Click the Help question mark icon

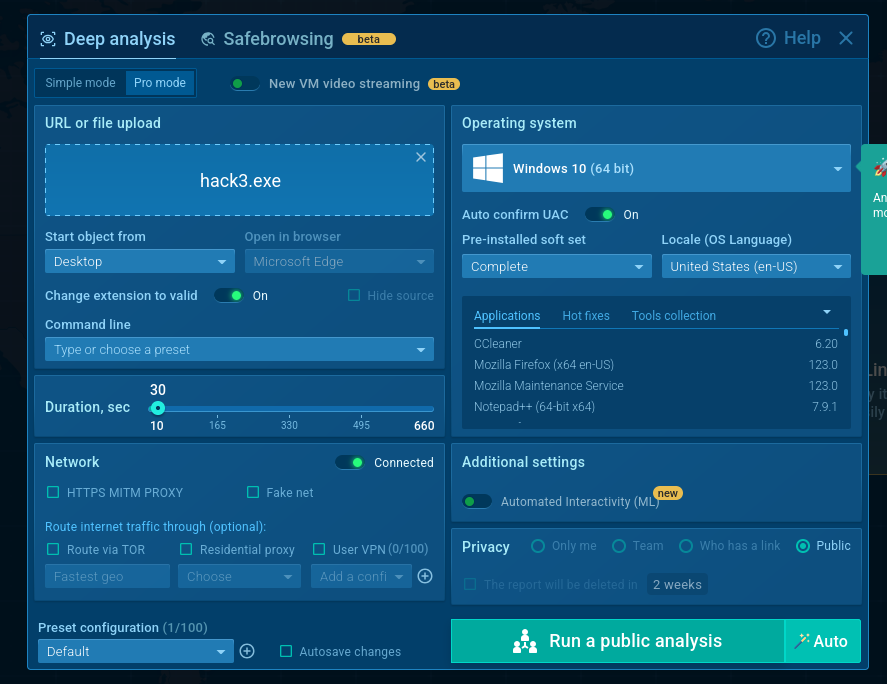tap(765, 38)
